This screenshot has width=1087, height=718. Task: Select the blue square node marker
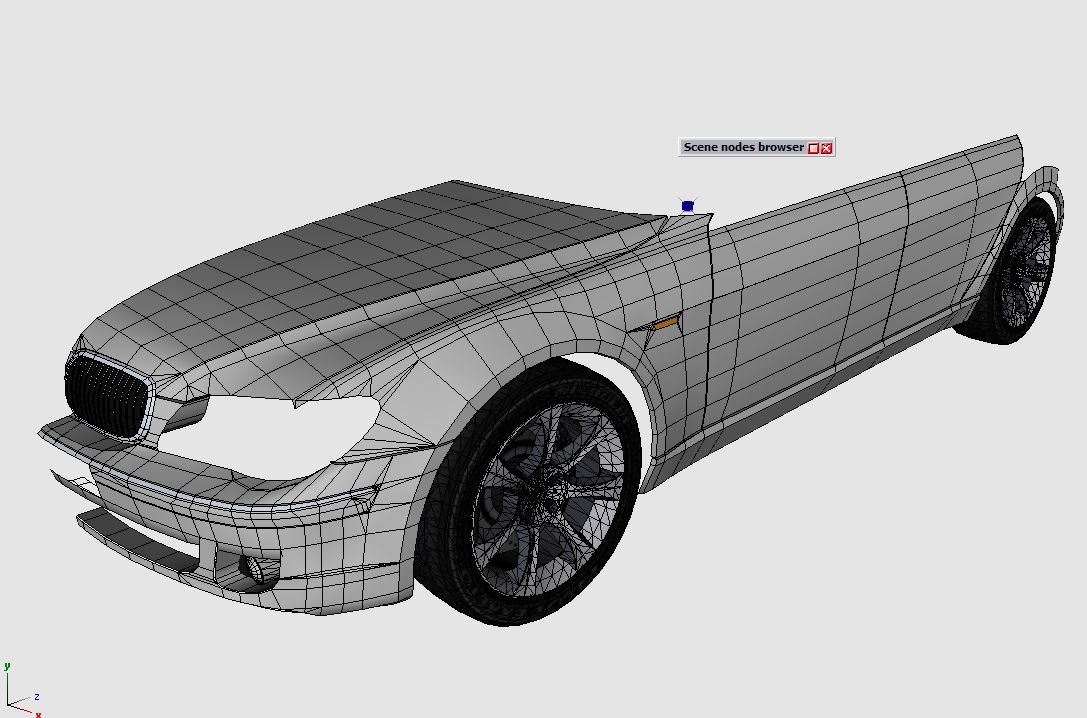point(687,206)
